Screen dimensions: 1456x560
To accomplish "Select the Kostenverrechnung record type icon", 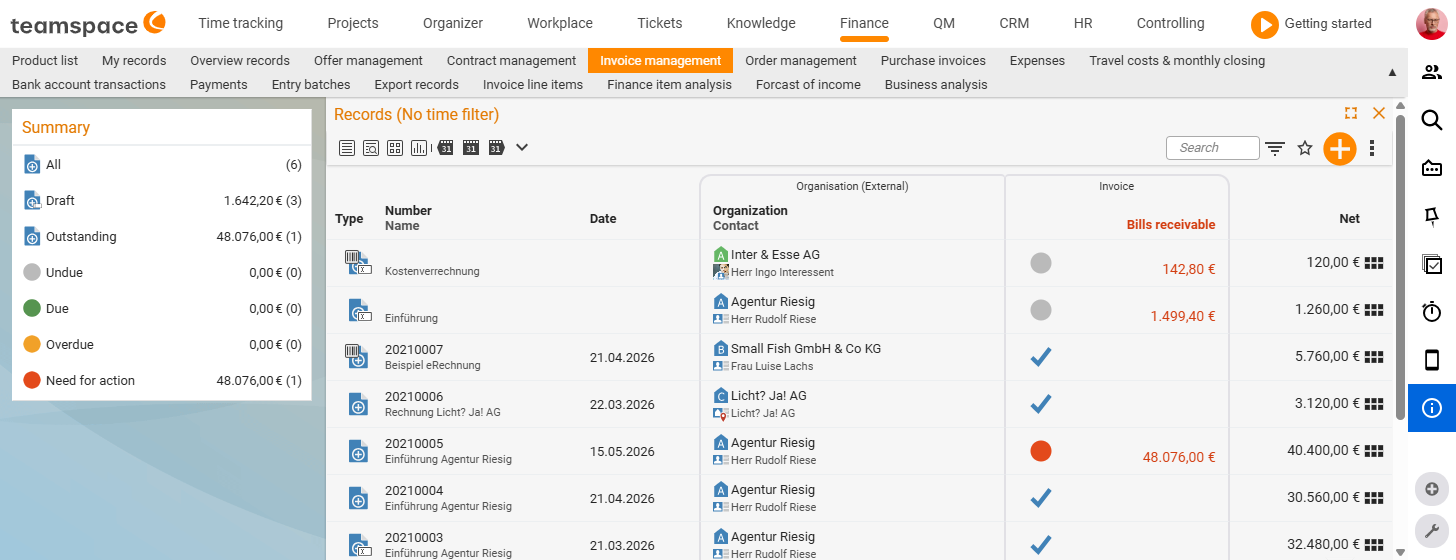I will click(358, 263).
